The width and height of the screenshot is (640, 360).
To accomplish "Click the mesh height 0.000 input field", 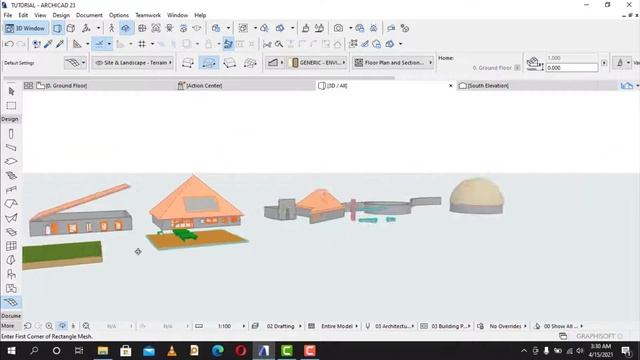I will [571, 68].
